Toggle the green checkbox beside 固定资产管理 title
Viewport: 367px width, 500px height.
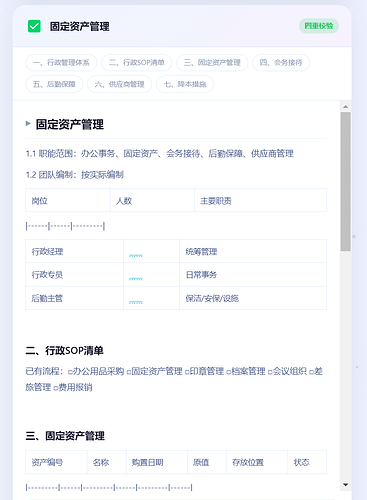pyautogui.click(x=34, y=26)
